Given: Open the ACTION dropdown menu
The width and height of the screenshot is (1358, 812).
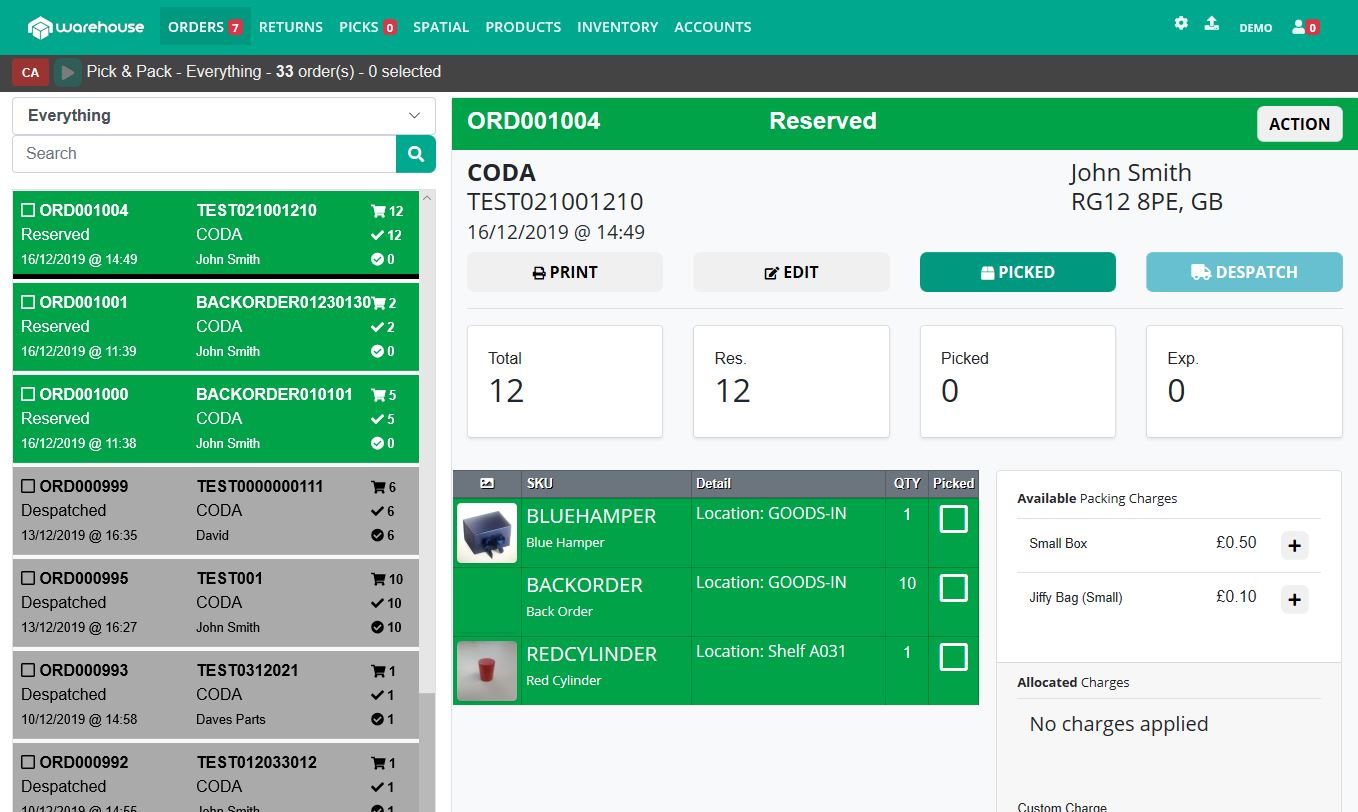Looking at the screenshot, I should click(x=1299, y=124).
